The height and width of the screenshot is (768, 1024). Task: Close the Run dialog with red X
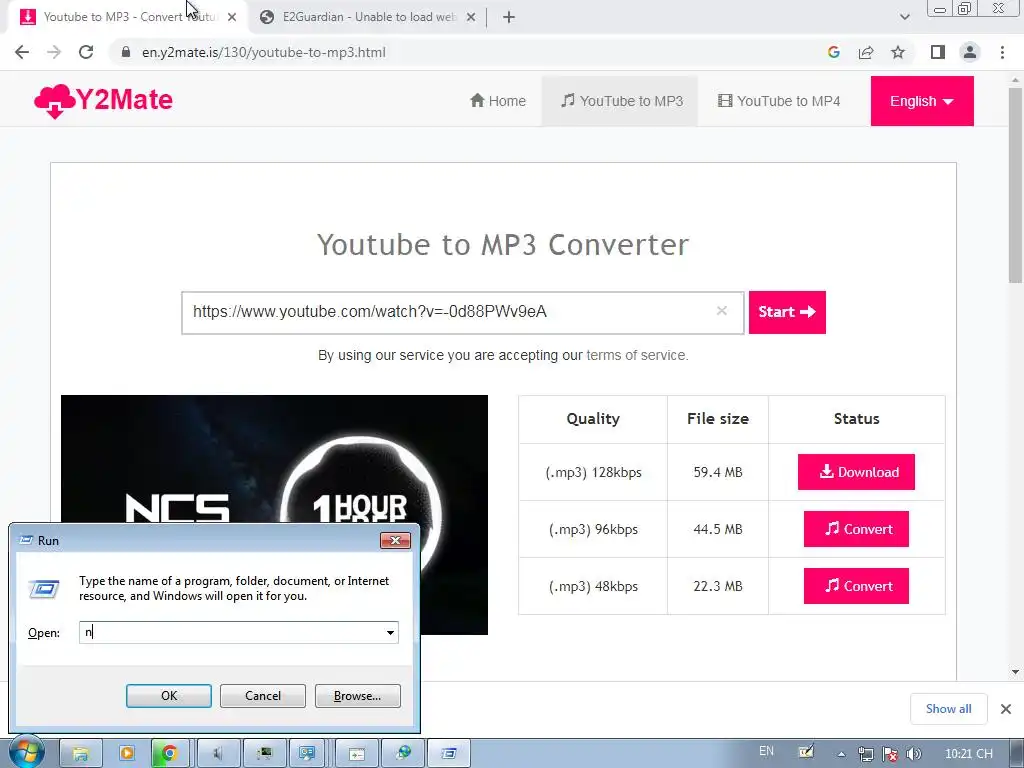coord(395,540)
